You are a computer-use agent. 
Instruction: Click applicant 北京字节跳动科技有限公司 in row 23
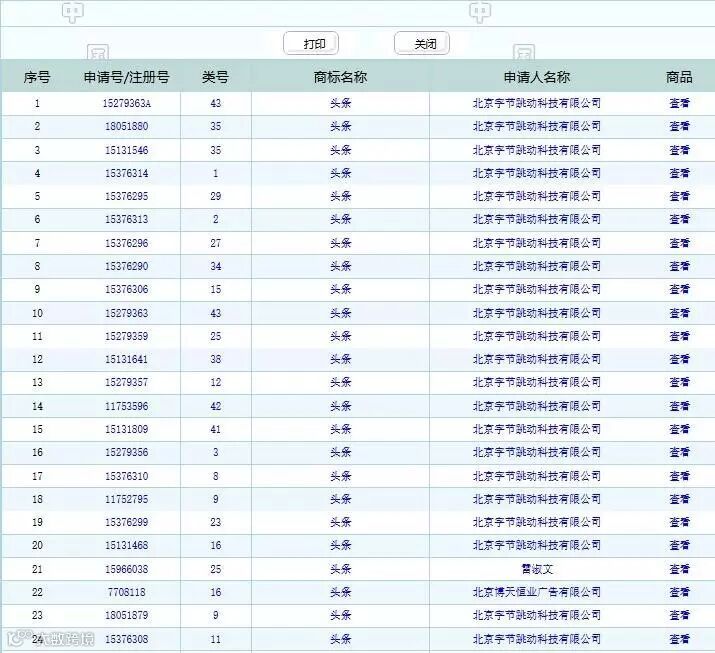pos(537,615)
